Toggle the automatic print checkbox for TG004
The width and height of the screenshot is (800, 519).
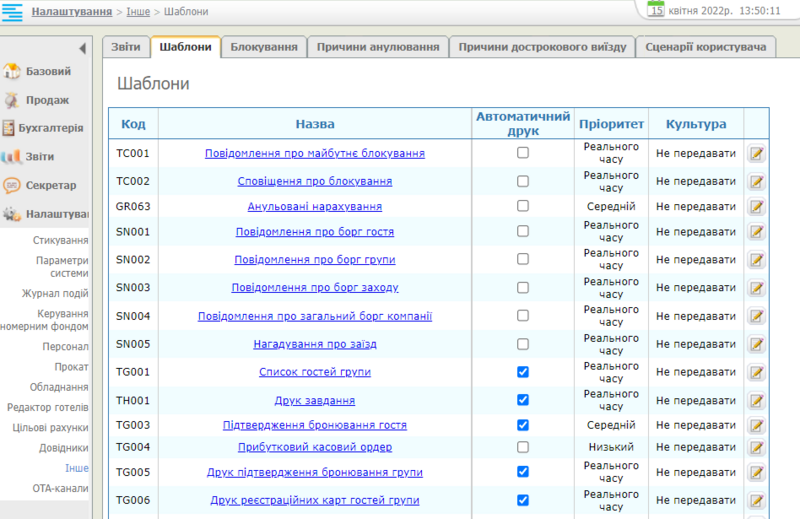[x=522, y=447]
